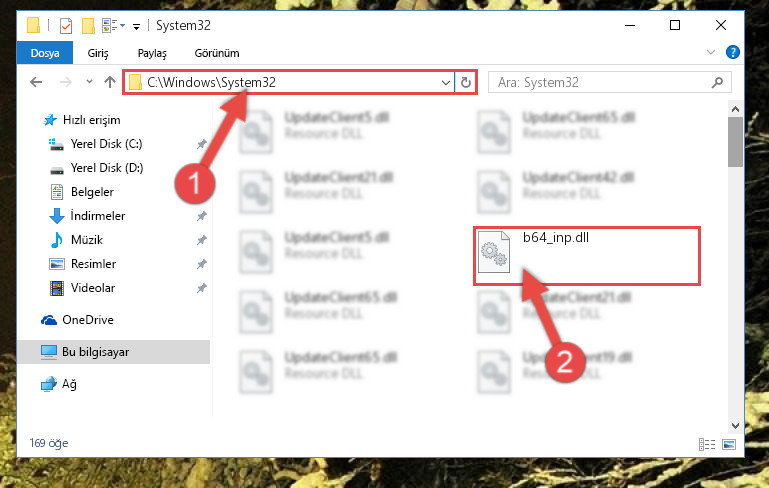Expand the ribbon chevron
This screenshot has height=488, width=769.
coord(711,52)
